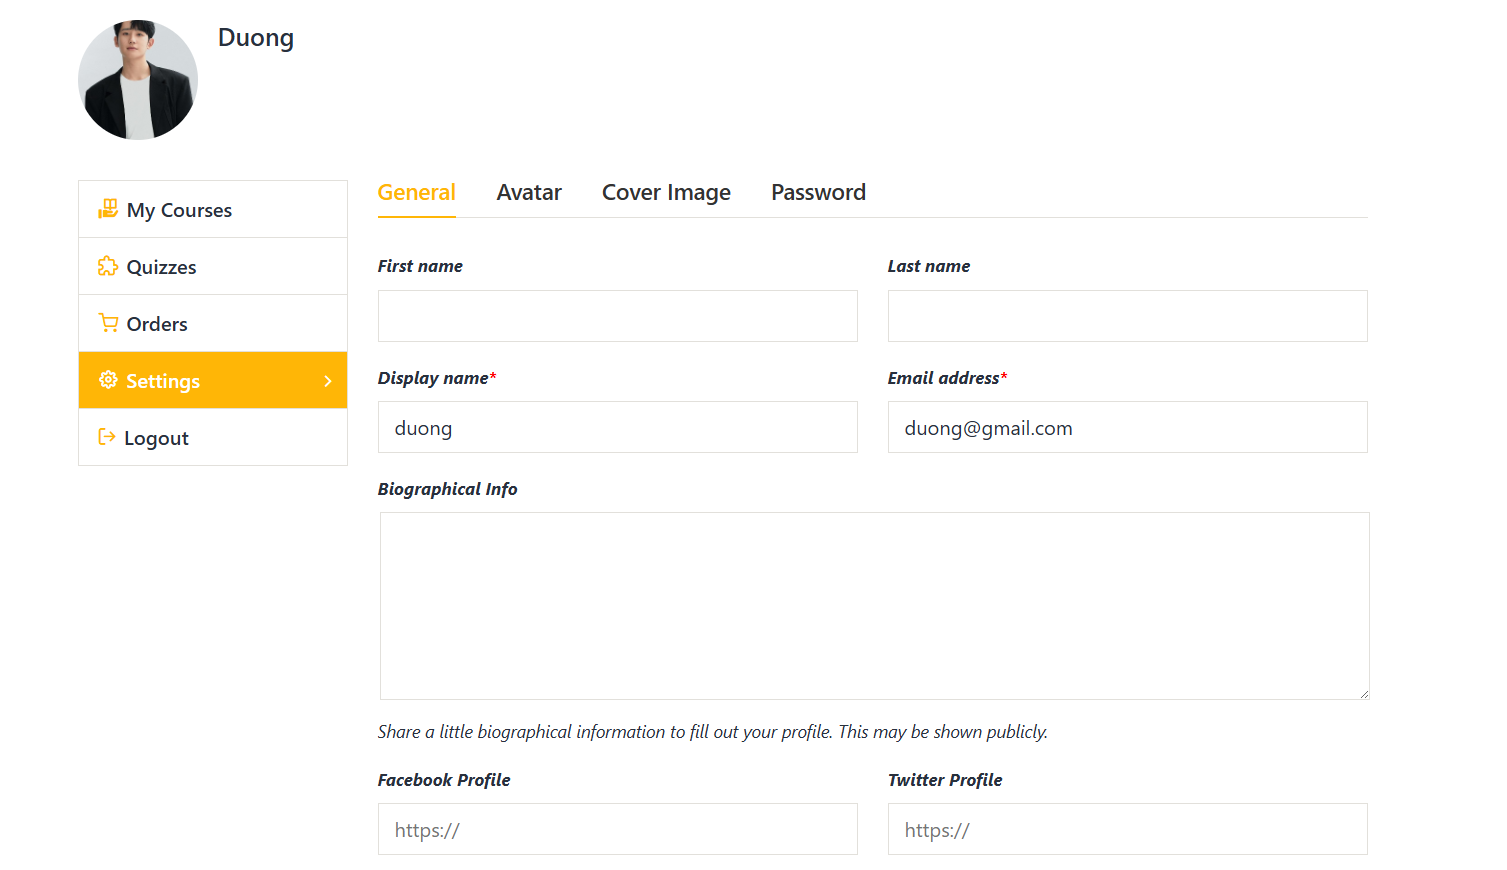This screenshot has height=870, width=1507.
Task: Edit the Display name field
Action: coord(617,427)
